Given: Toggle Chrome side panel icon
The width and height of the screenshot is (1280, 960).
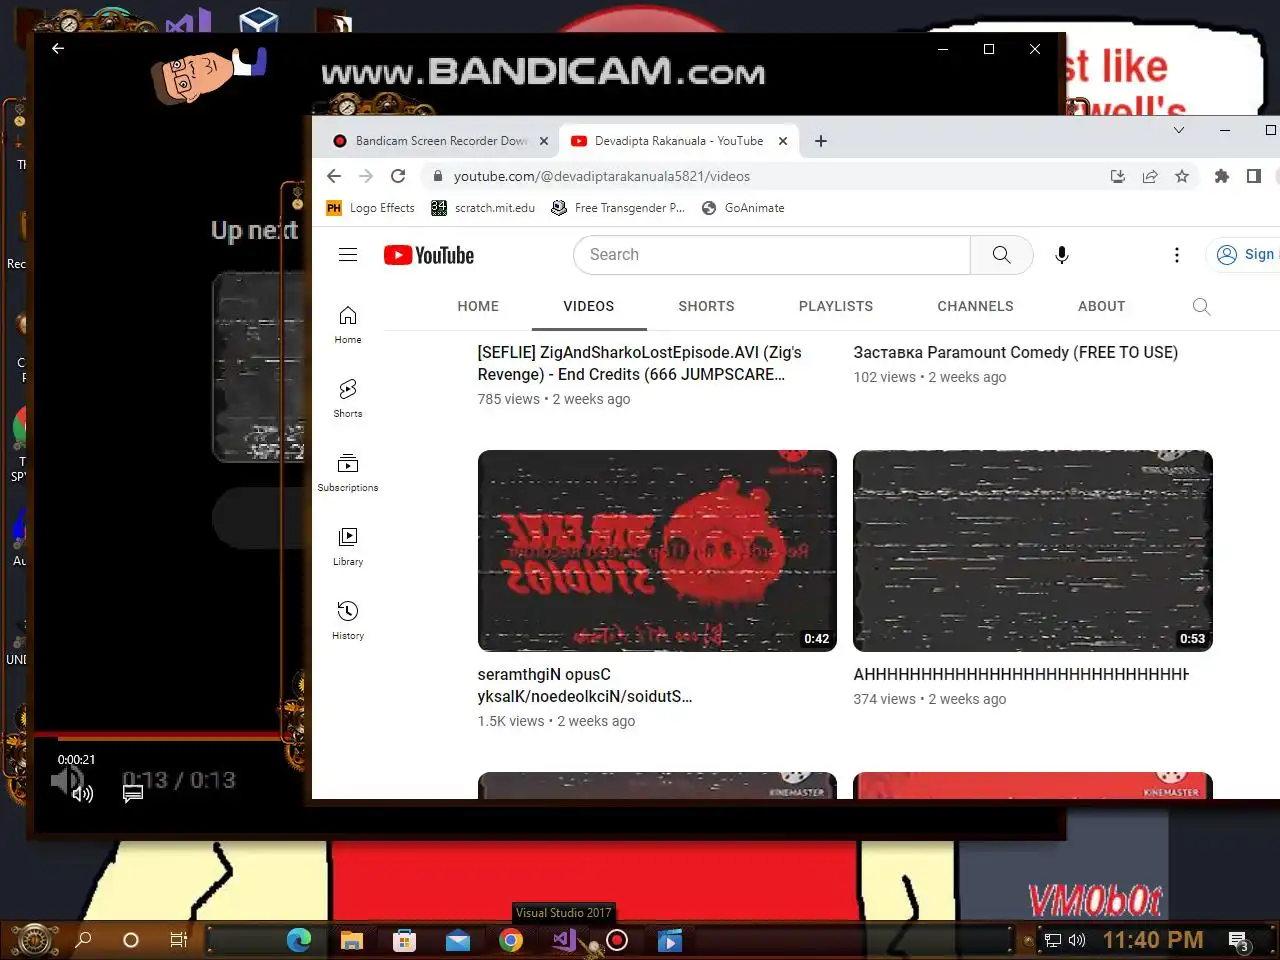Looking at the screenshot, I should pos(1253,176).
